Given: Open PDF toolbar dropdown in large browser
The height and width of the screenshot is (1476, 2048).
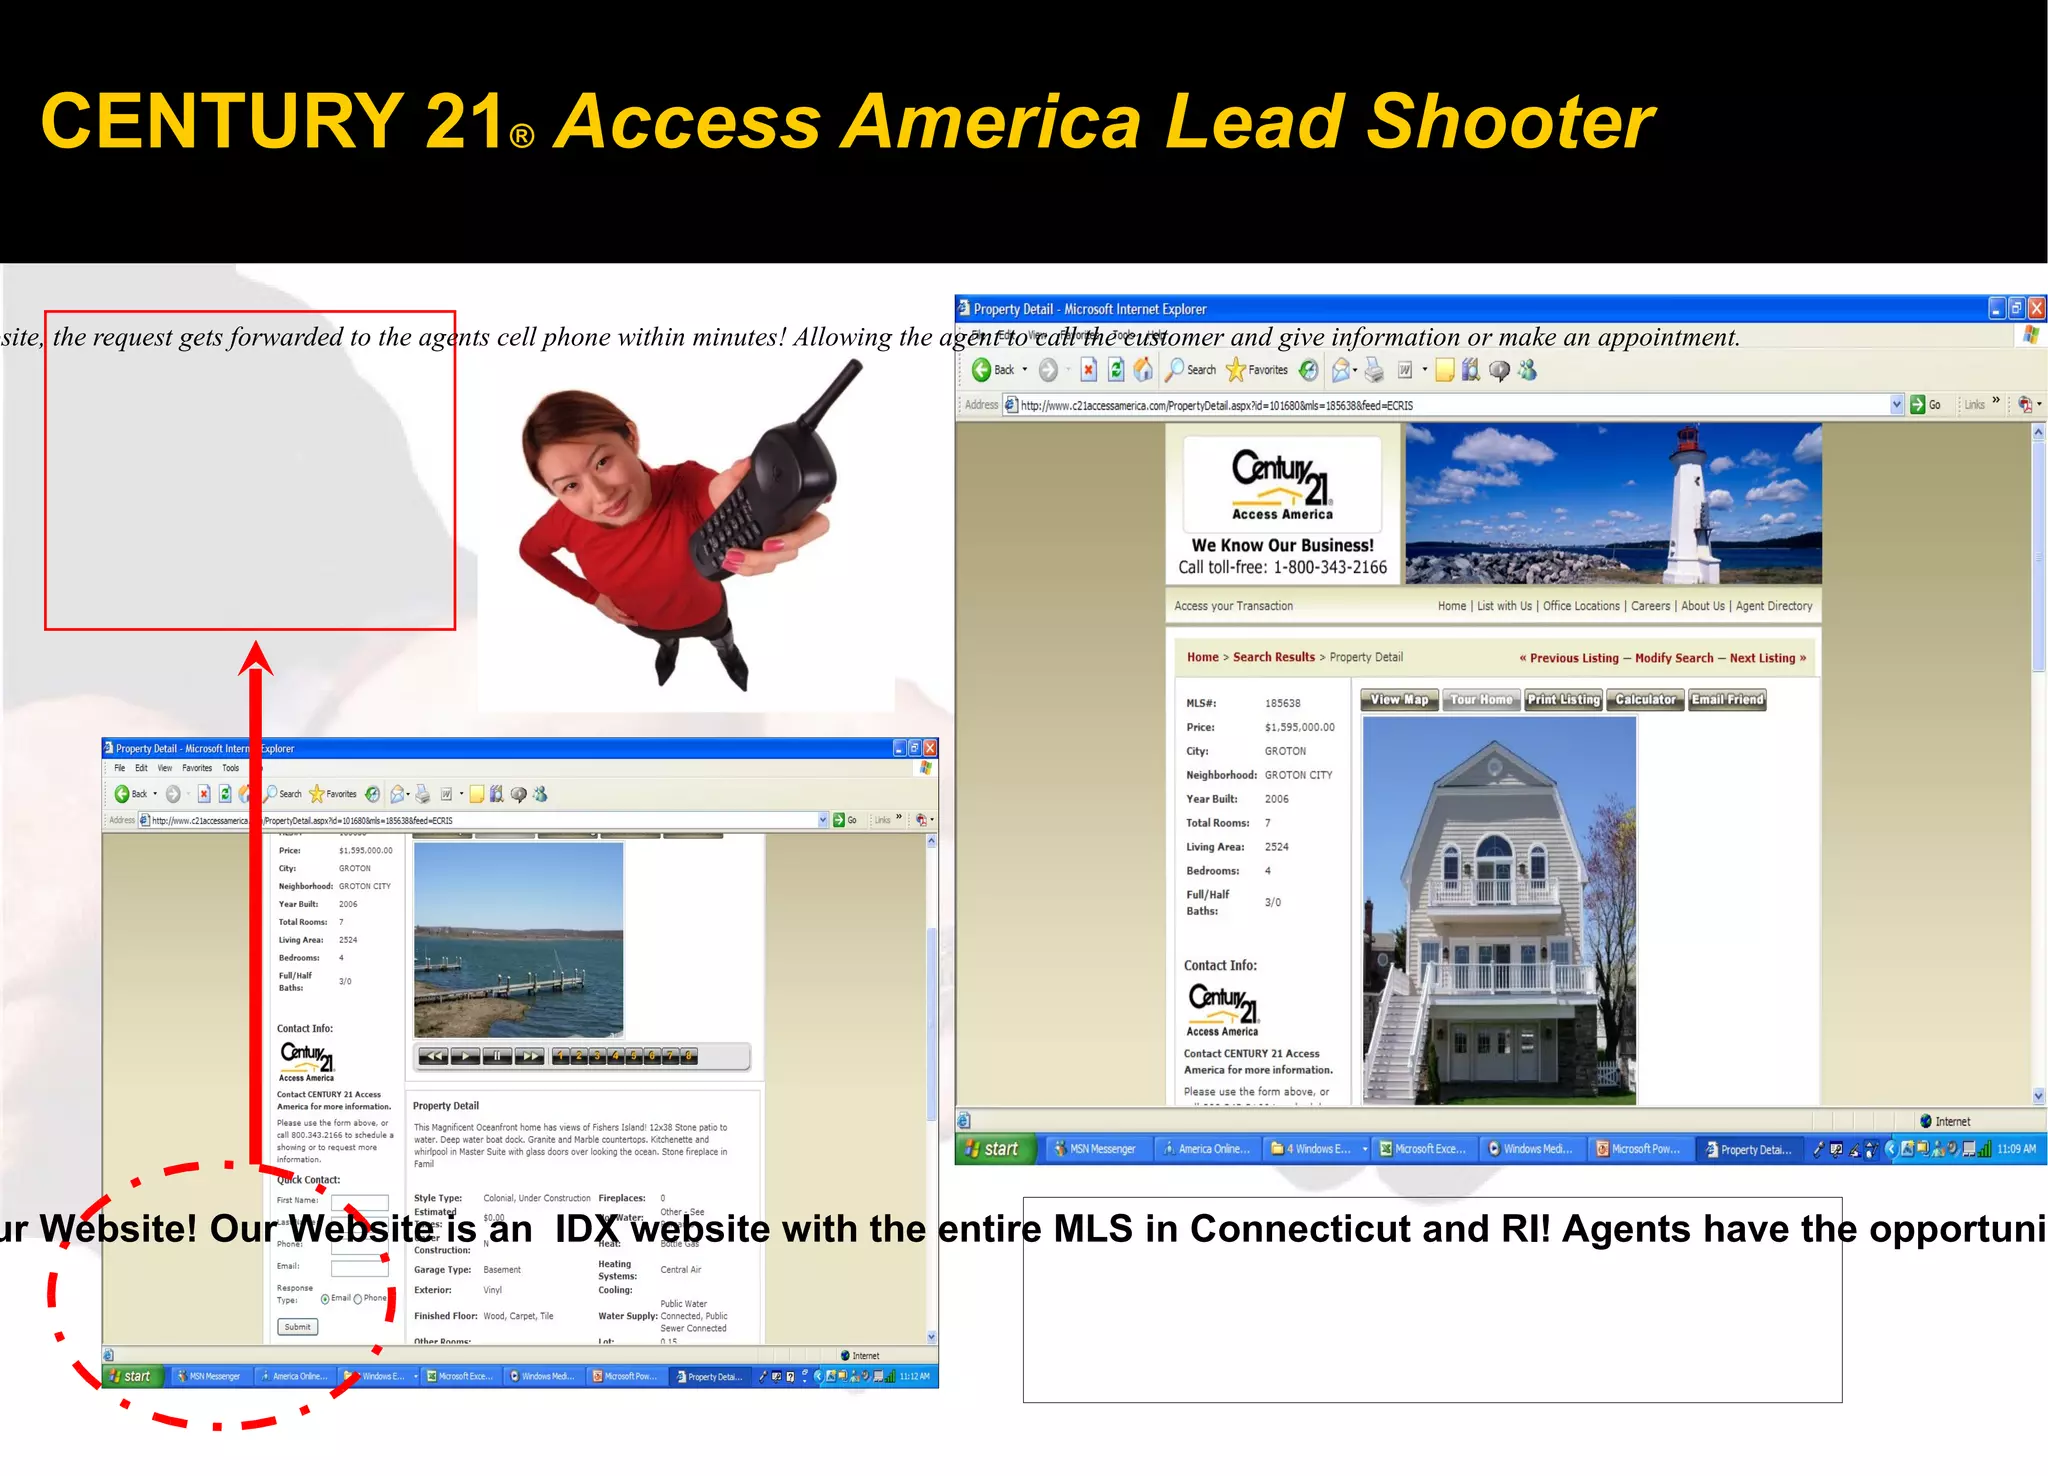Looking at the screenshot, I should pos(2039,404).
